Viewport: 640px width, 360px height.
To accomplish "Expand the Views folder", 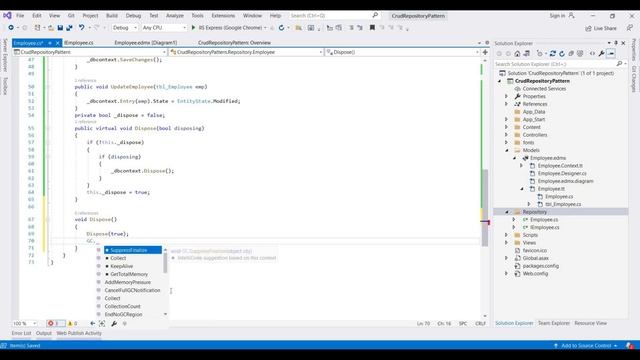I will [x=507, y=243].
